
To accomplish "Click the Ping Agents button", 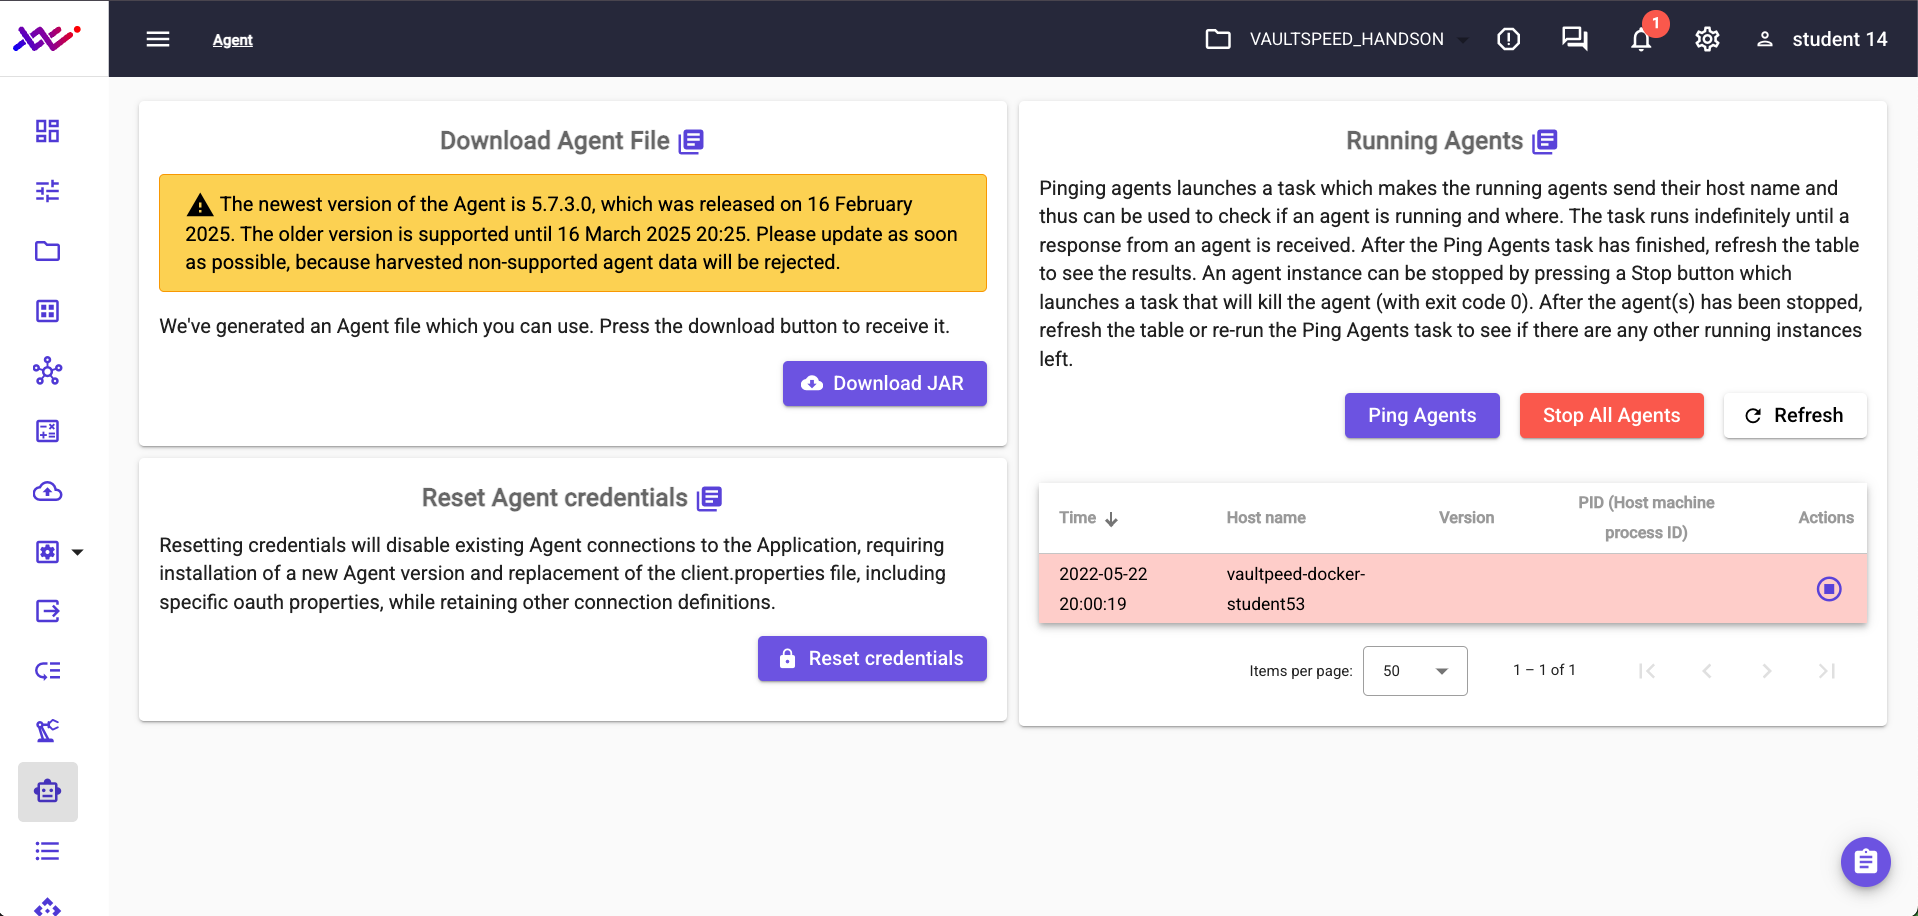I will coord(1422,415).
